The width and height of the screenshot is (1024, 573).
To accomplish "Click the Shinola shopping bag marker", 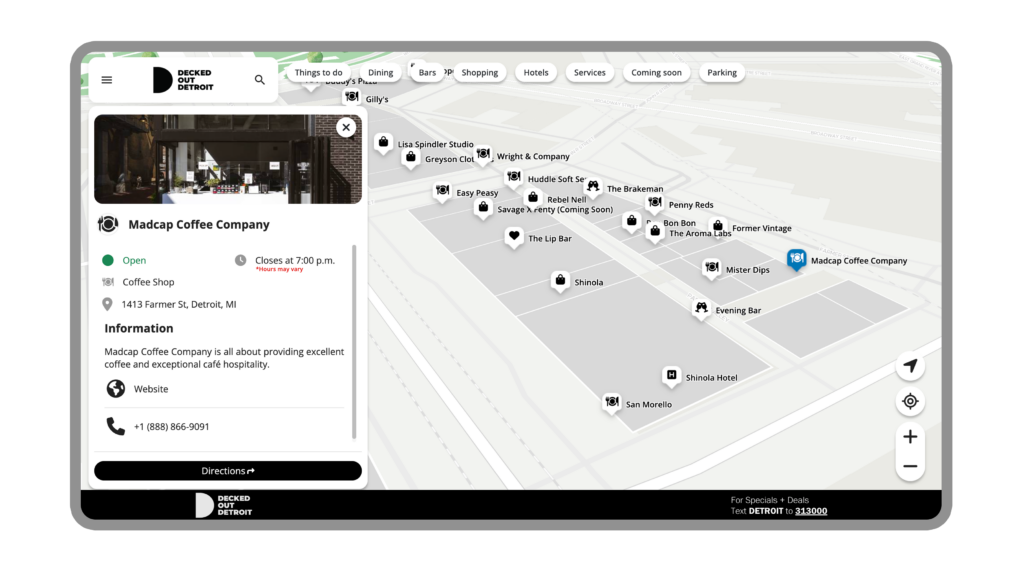I will click(x=560, y=280).
